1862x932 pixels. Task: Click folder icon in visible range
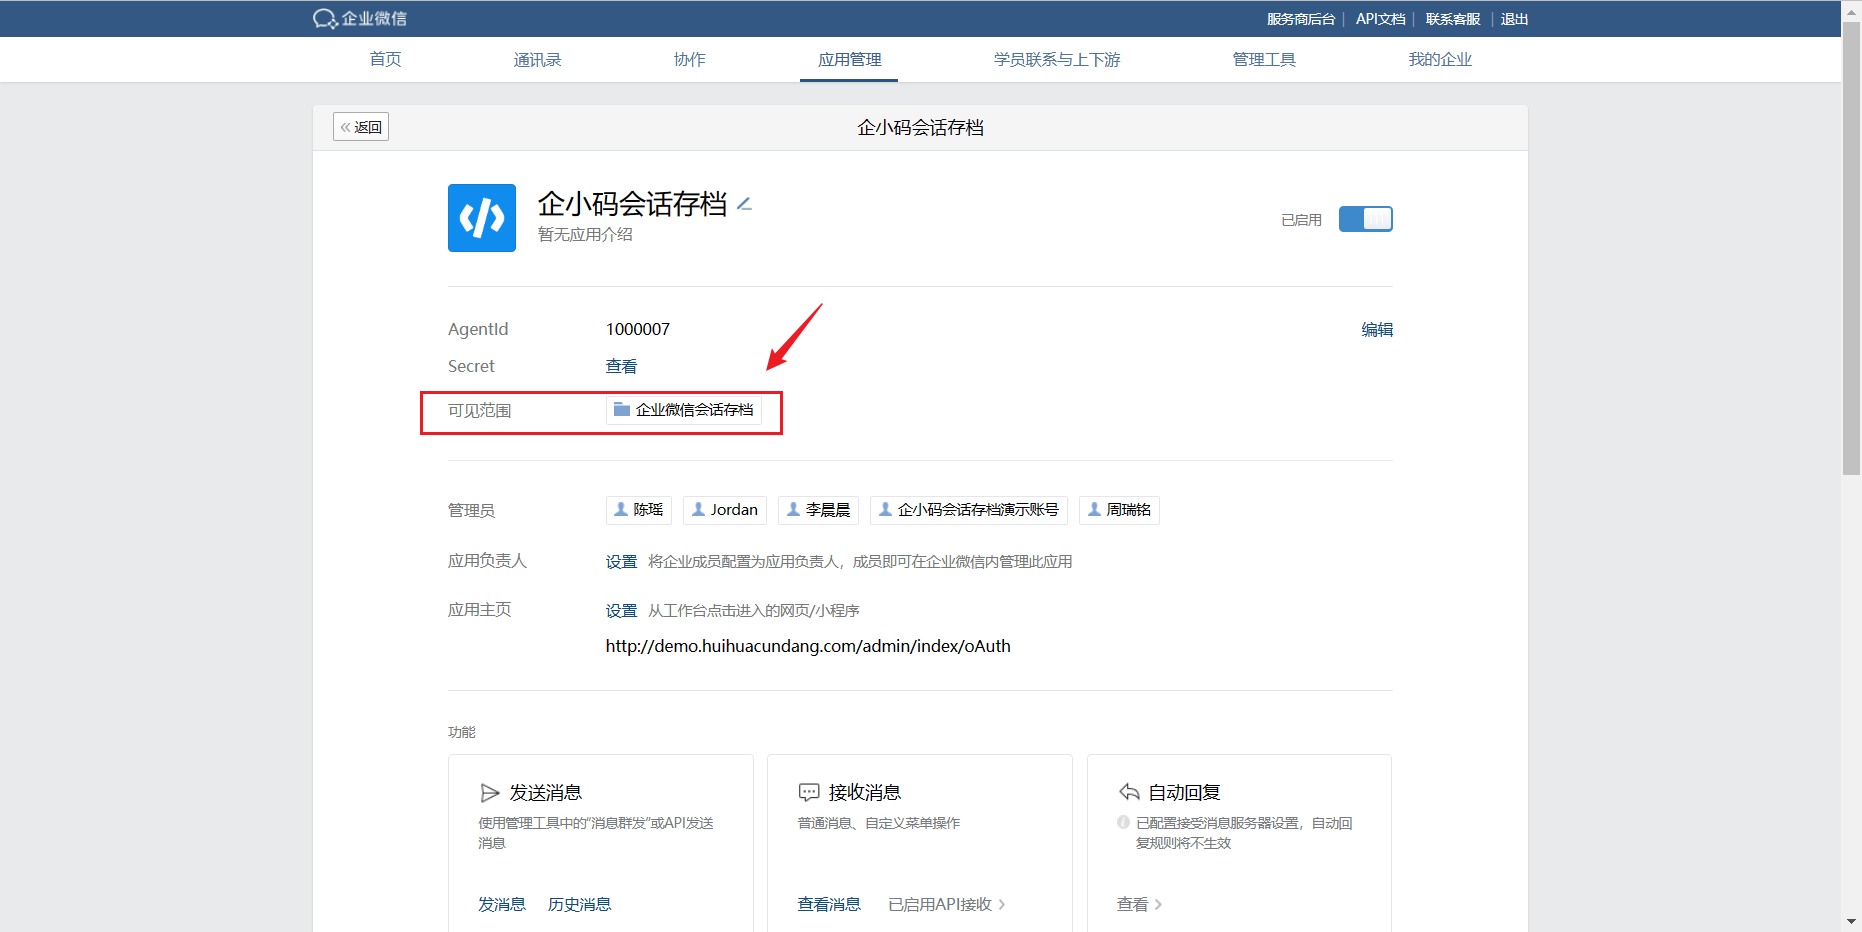point(621,409)
